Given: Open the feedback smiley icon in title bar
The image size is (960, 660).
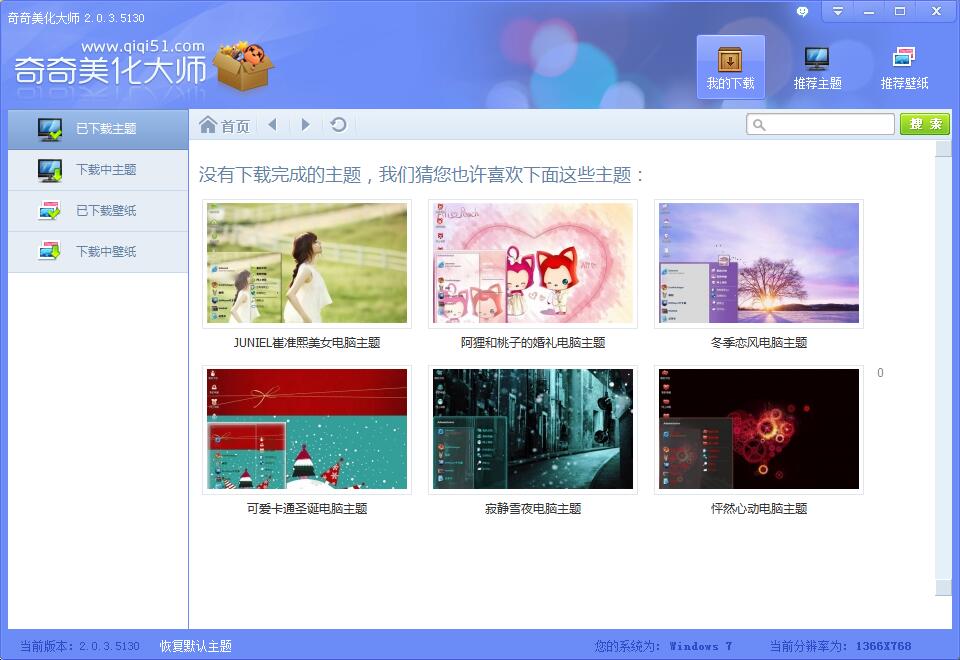Looking at the screenshot, I should point(802,11).
